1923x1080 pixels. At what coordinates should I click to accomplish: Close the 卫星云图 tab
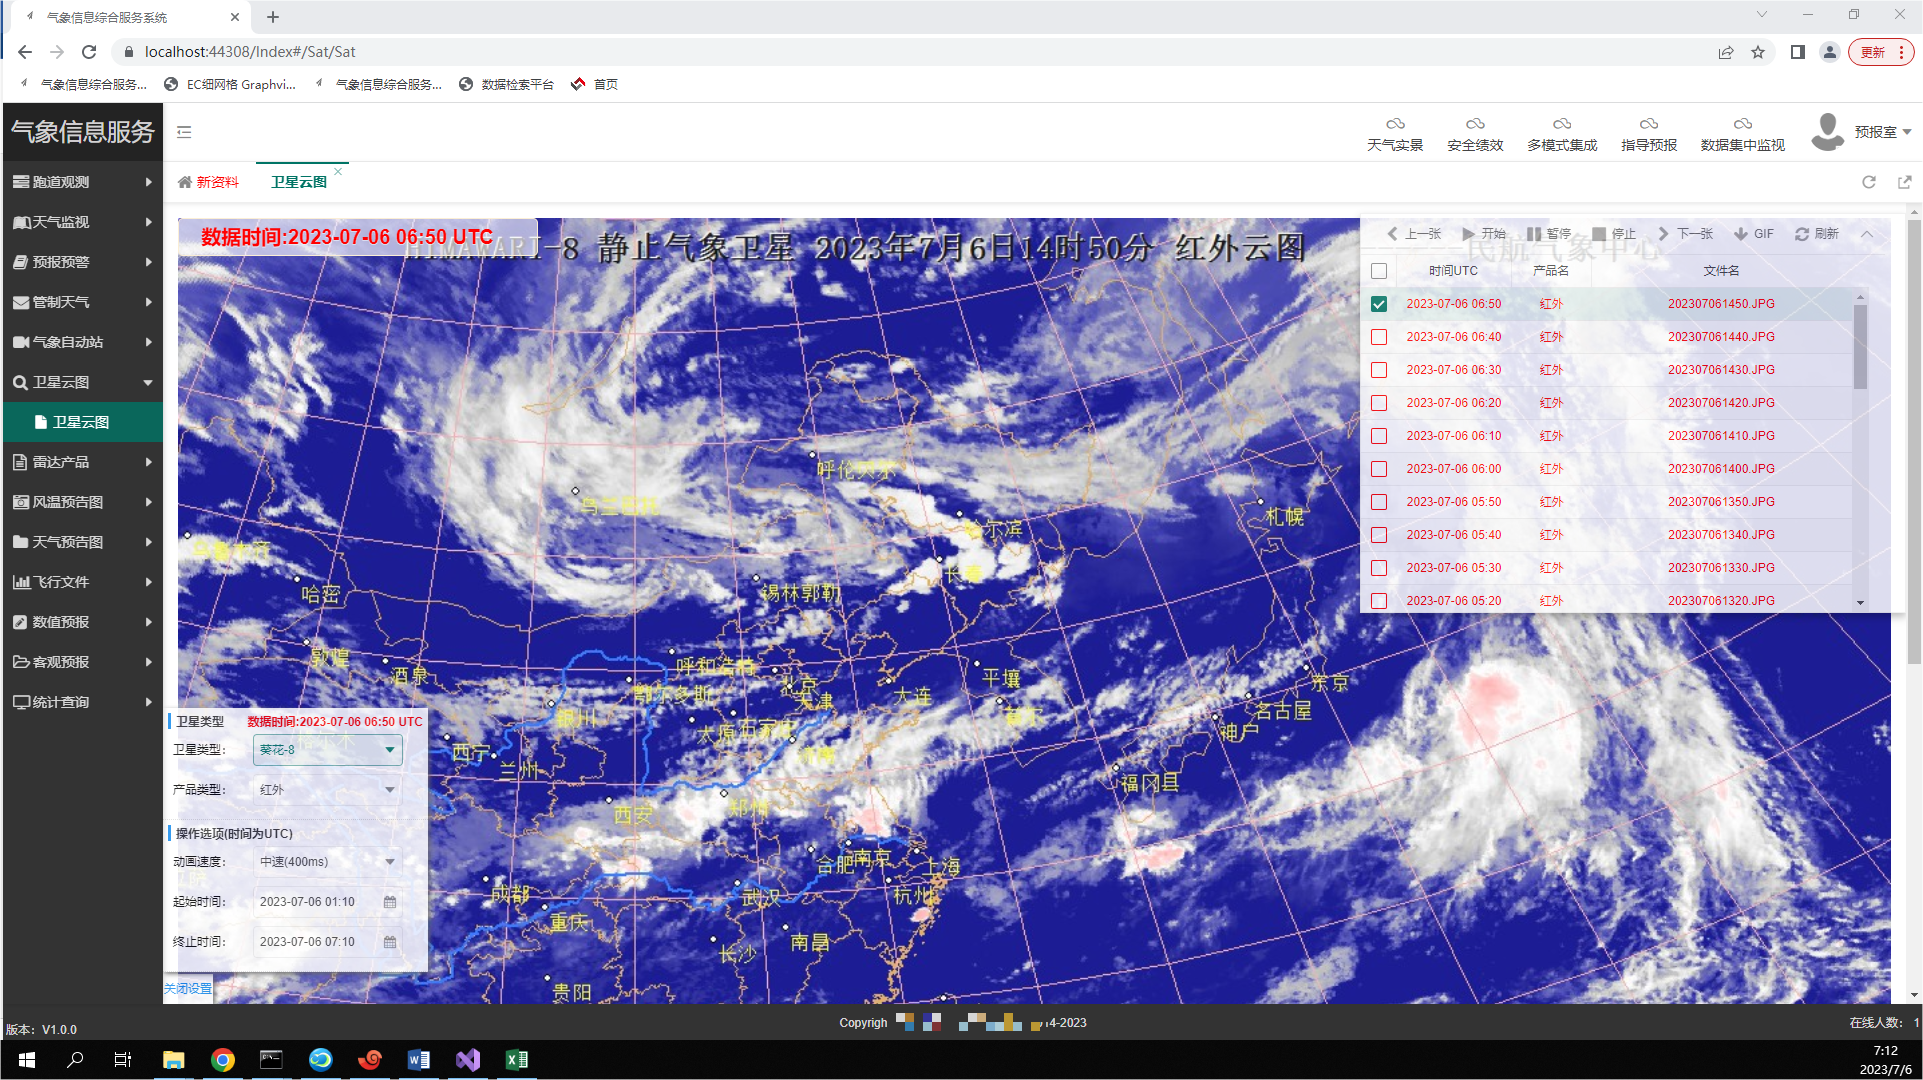coord(338,171)
